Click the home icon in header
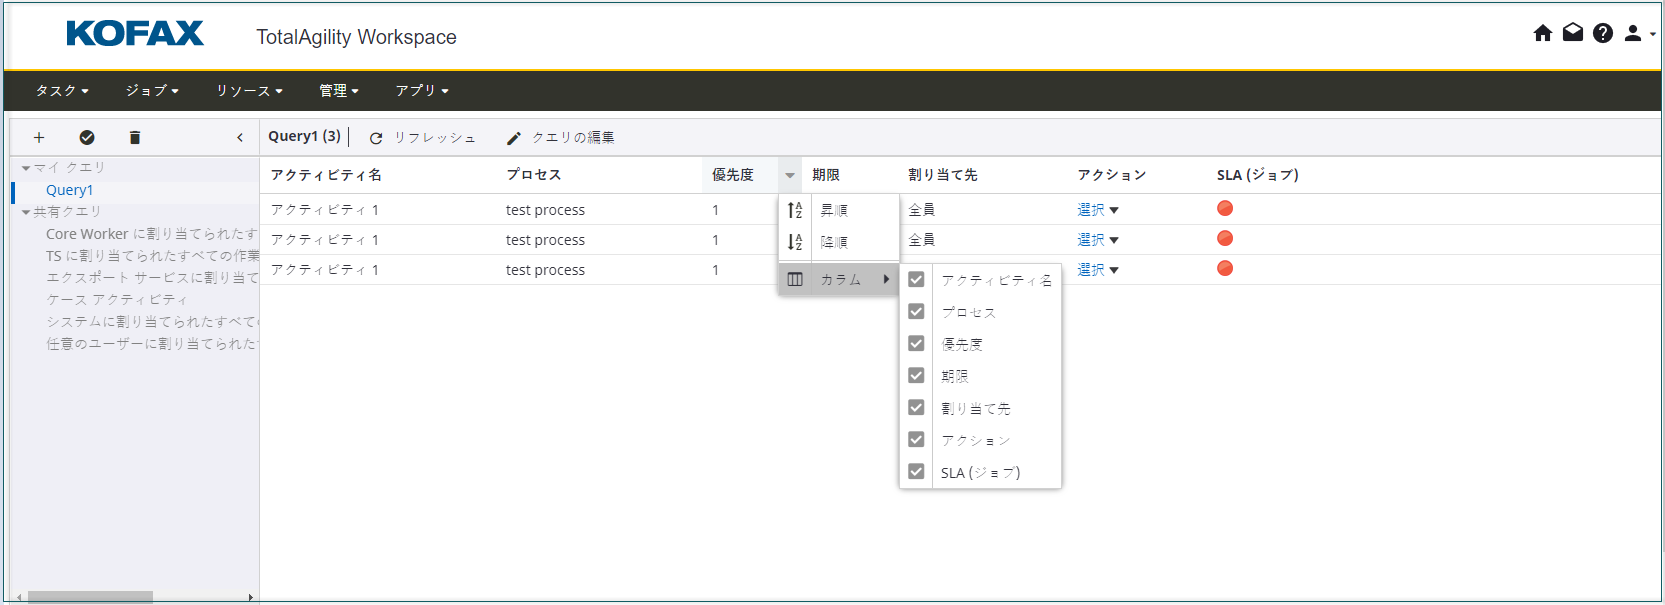The height and width of the screenshot is (605, 1665). pyautogui.click(x=1542, y=34)
